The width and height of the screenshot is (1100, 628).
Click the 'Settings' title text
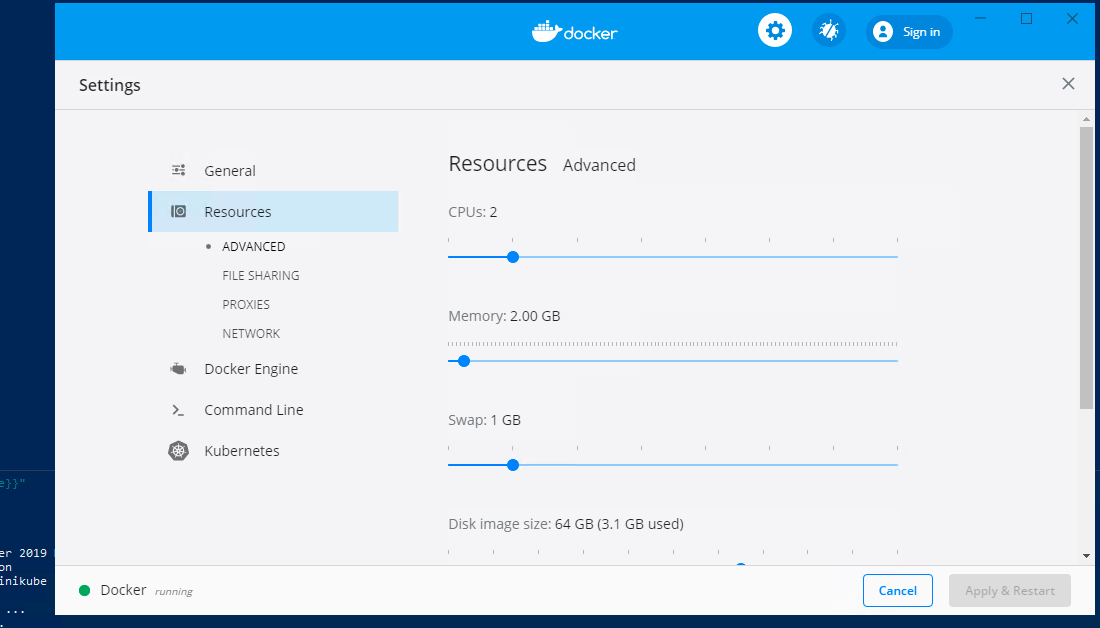click(x=109, y=85)
